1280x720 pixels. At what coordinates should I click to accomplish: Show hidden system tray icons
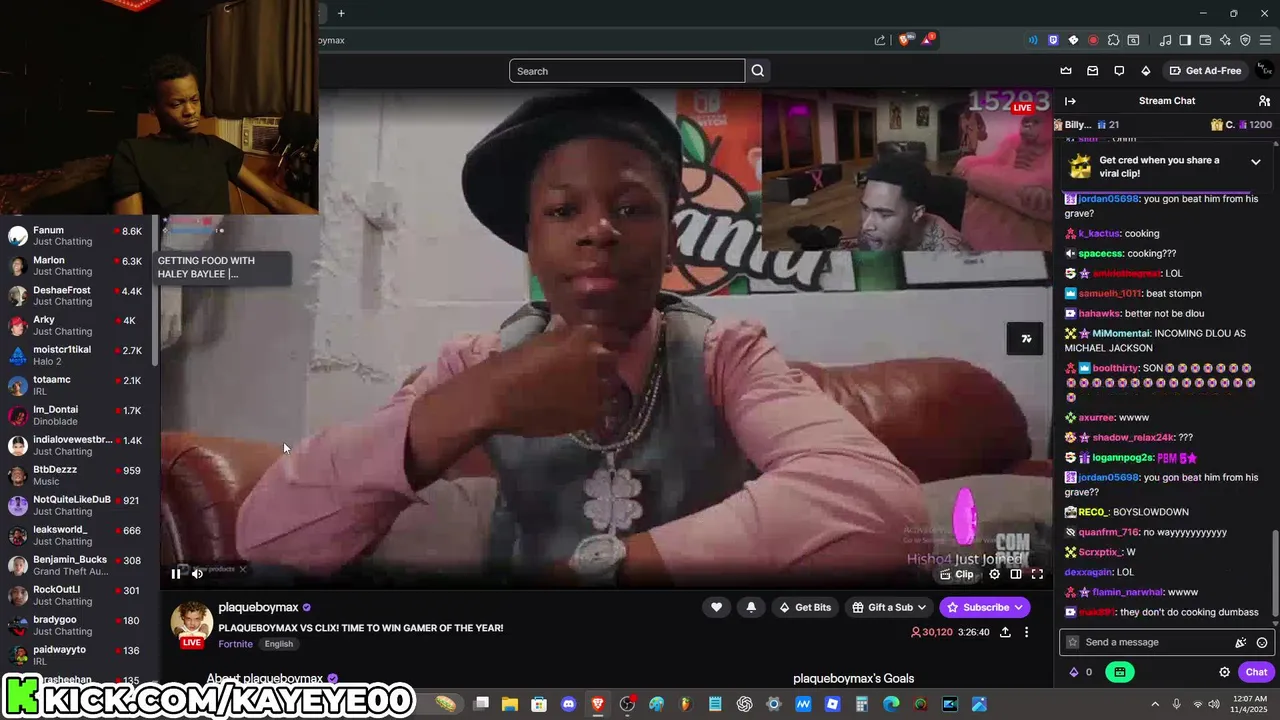click(x=1155, y=704)
